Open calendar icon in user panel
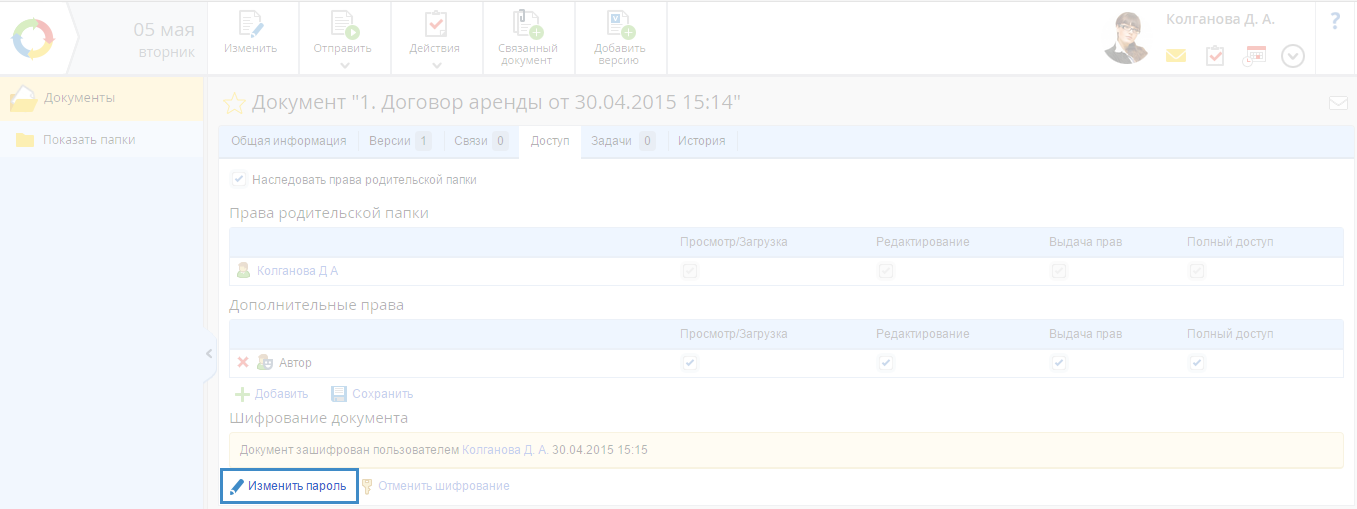 pos(1254,56)
